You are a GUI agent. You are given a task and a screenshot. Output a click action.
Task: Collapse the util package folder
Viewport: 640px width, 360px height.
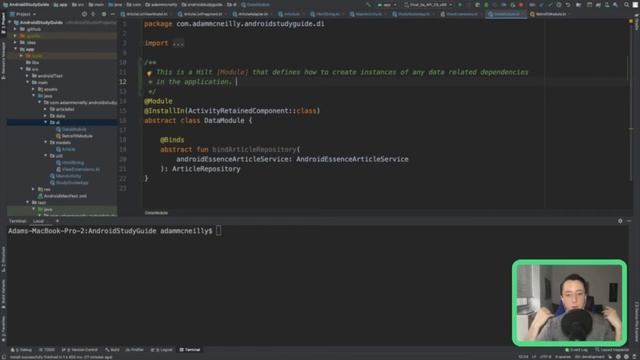click(x=46, y=156)
